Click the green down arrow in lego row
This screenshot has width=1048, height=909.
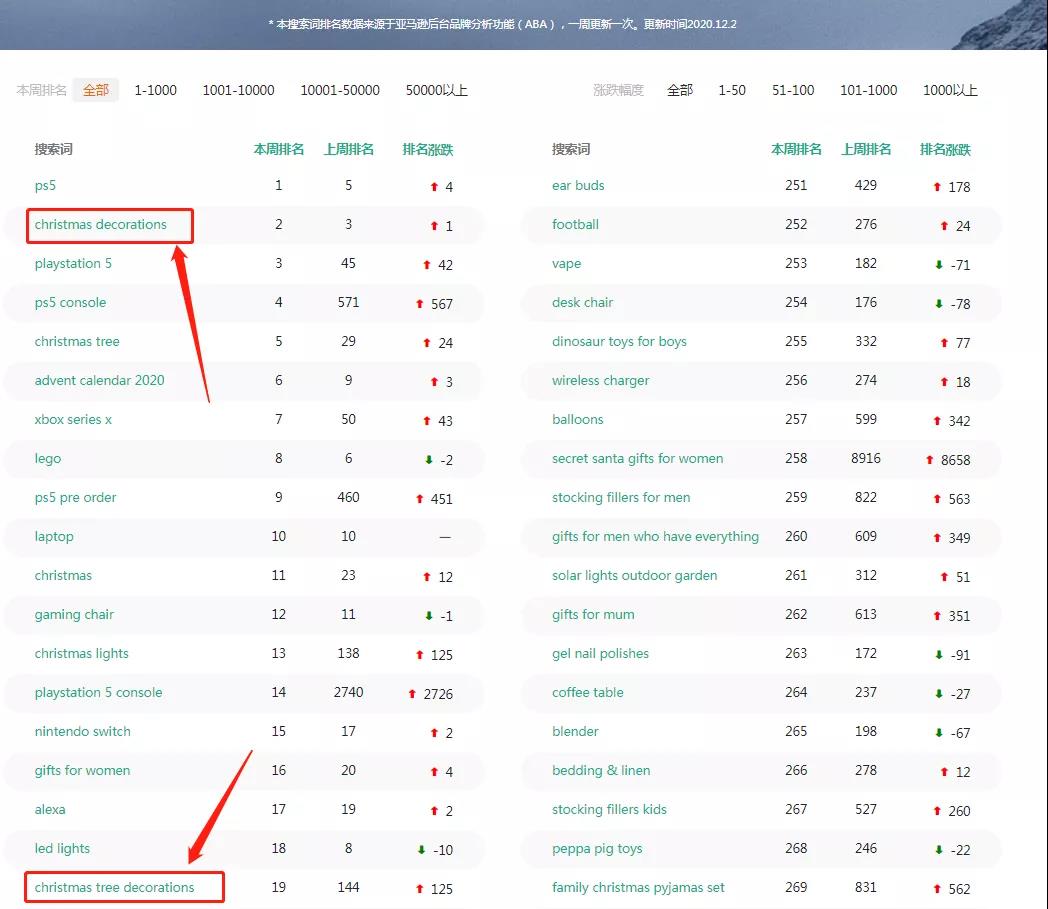429,460
